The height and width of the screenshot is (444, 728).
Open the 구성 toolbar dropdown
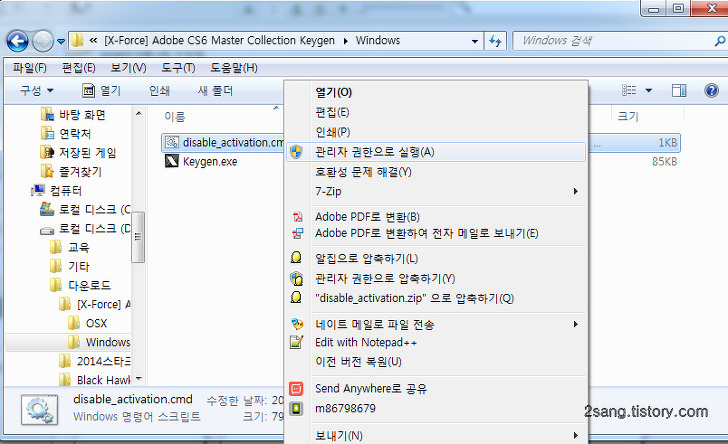tap(37, 90)
